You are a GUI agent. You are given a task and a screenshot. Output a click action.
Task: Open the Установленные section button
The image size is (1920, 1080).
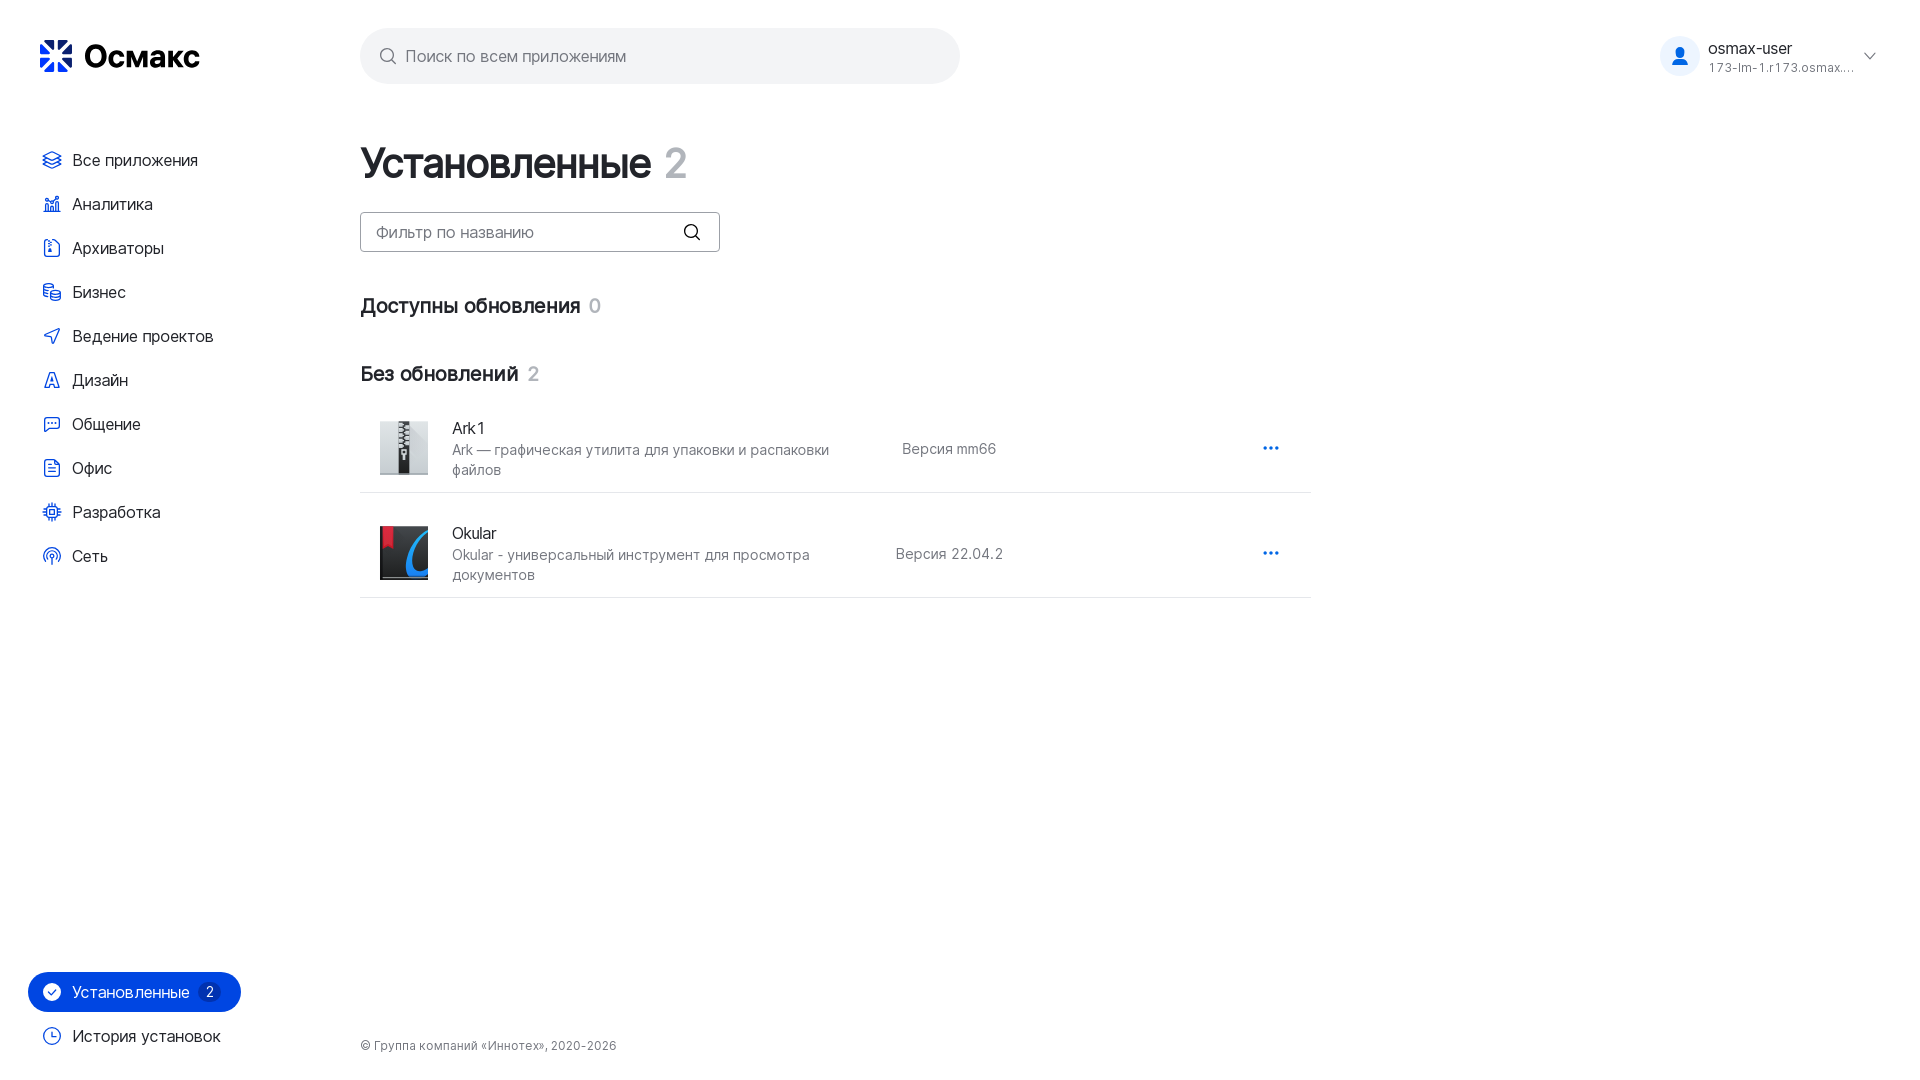(x=133, y=992)
